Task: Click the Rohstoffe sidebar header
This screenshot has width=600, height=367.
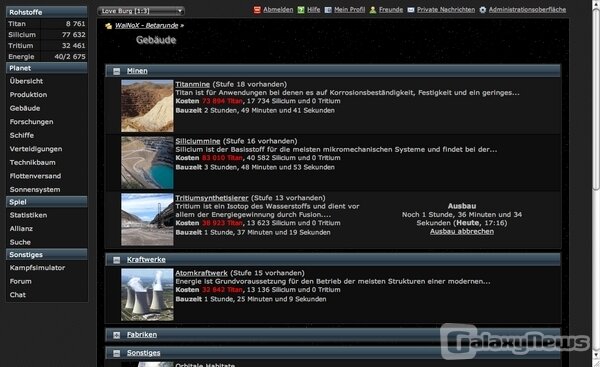Action: [x=47, y=12]
